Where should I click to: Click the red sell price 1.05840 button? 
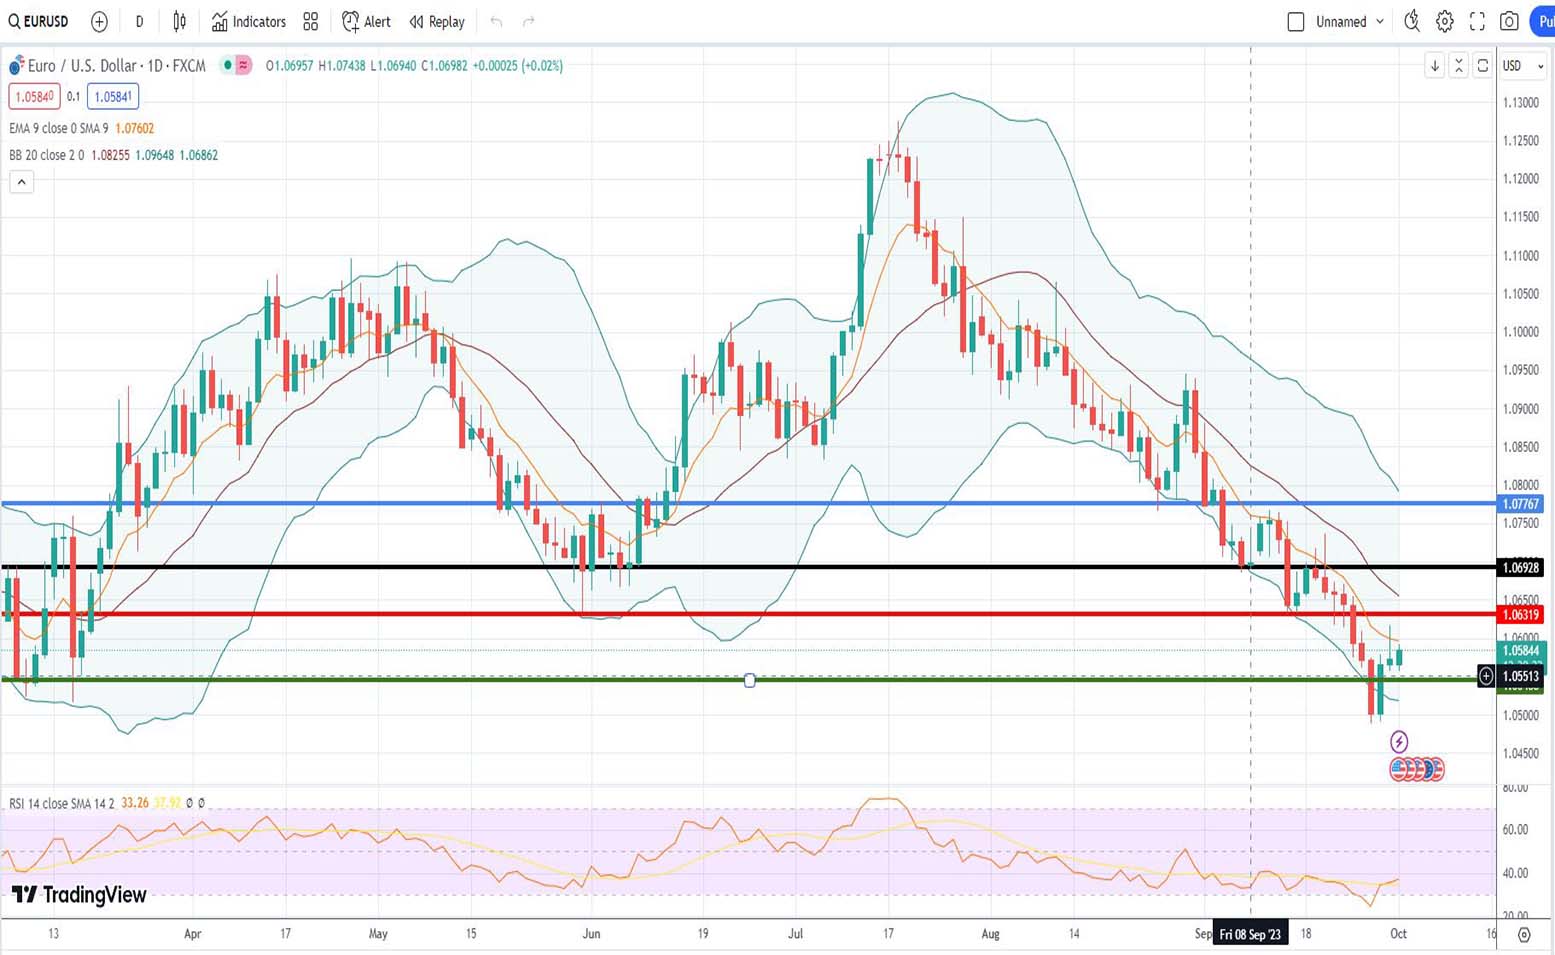pos(34,97)
